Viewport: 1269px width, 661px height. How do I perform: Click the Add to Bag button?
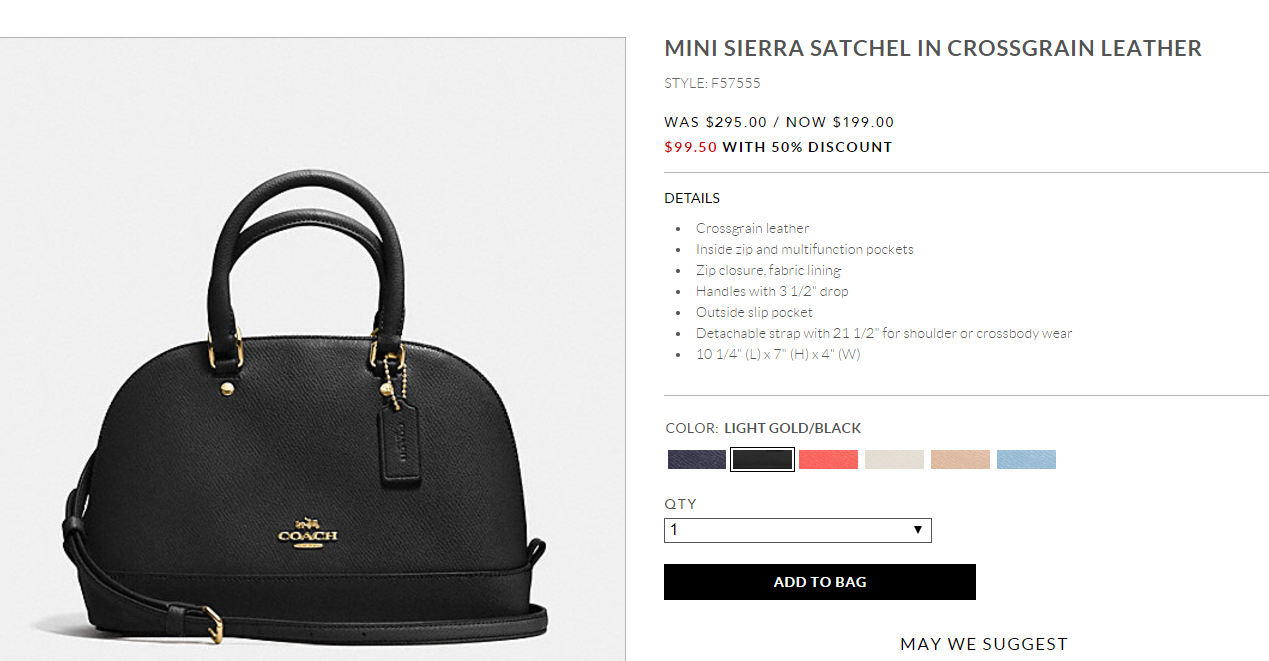pos(819,582)
